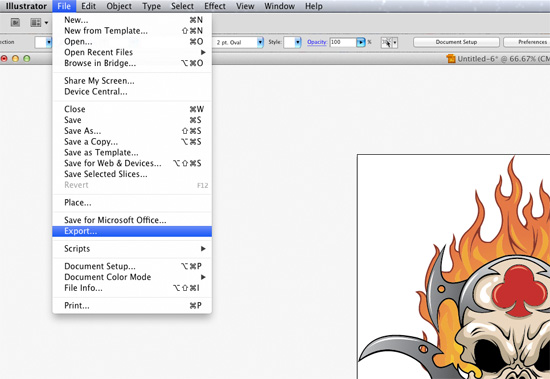Viewport: 550px width, 379px height.
Task: Expand the Document Color Mode submenu
Action: tap(132, 277)
